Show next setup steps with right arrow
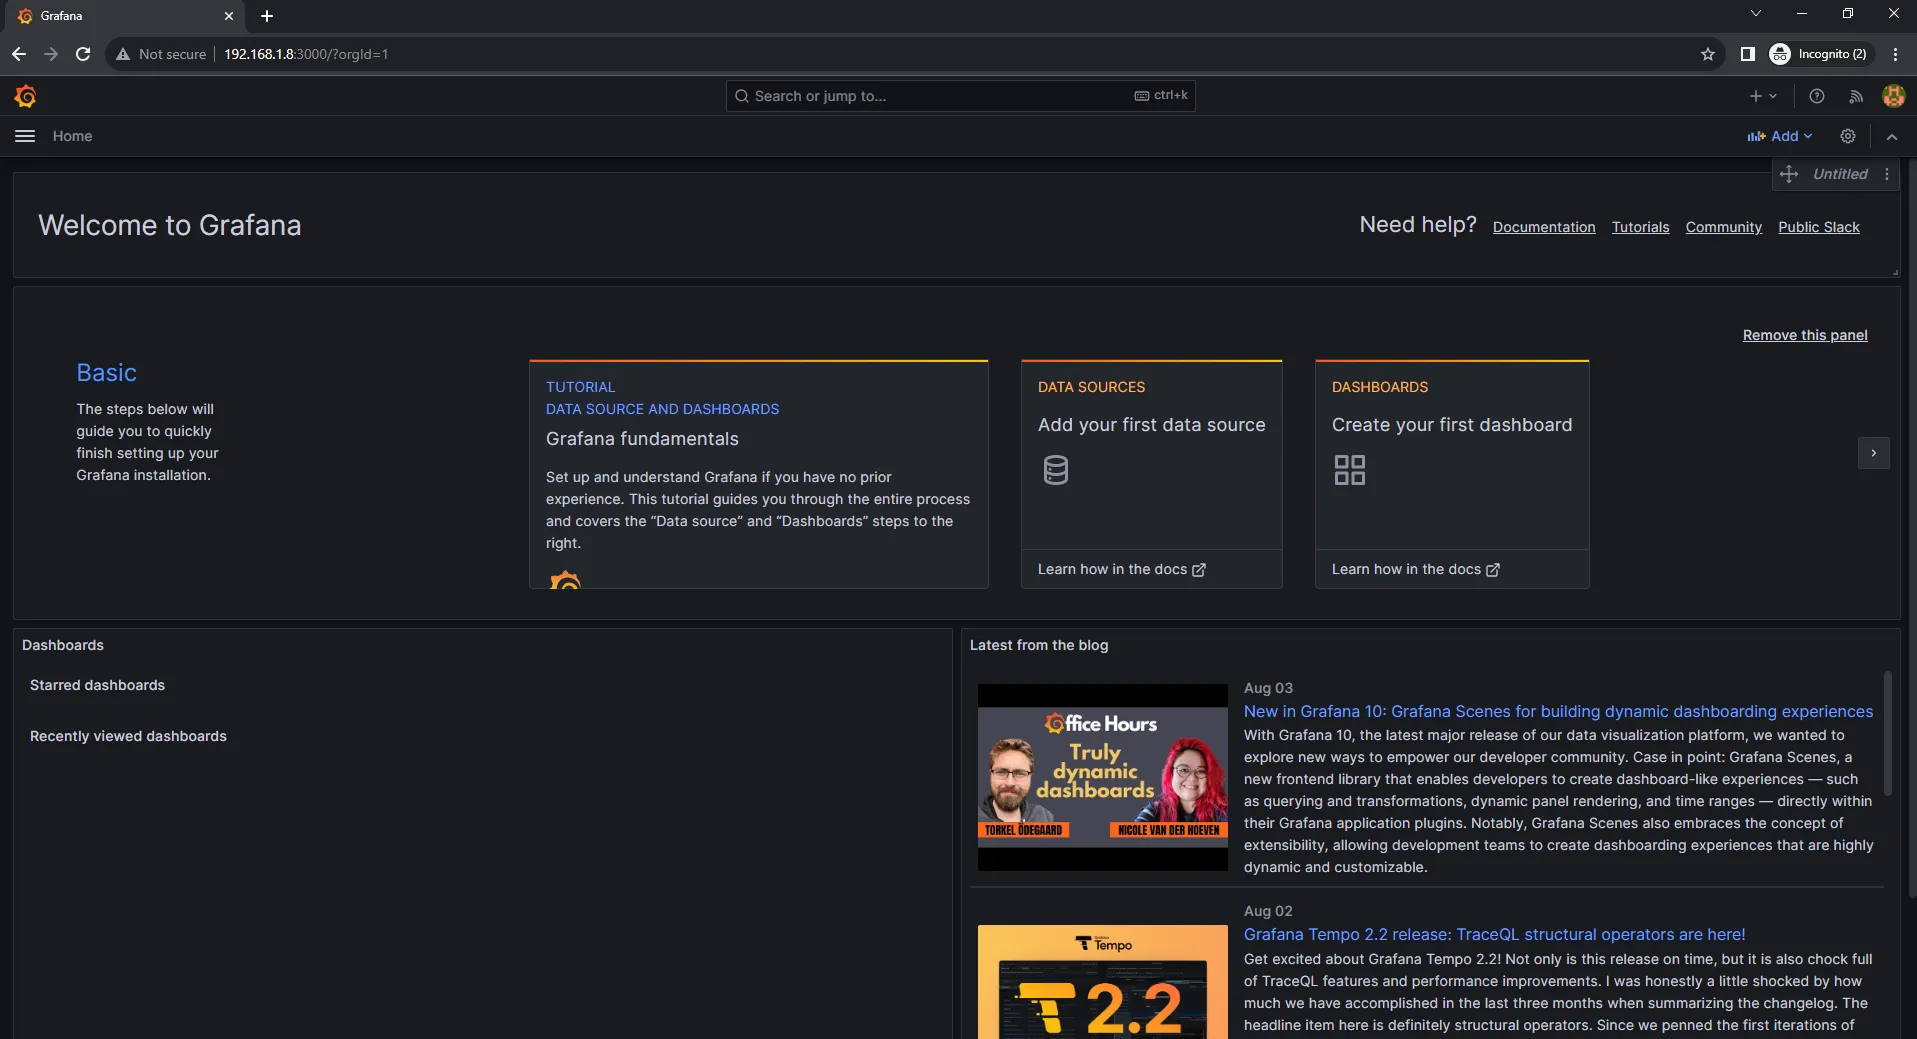Image resolution: width=1917 pixels, height=1039 pixels. click(x=1874, y=453)
